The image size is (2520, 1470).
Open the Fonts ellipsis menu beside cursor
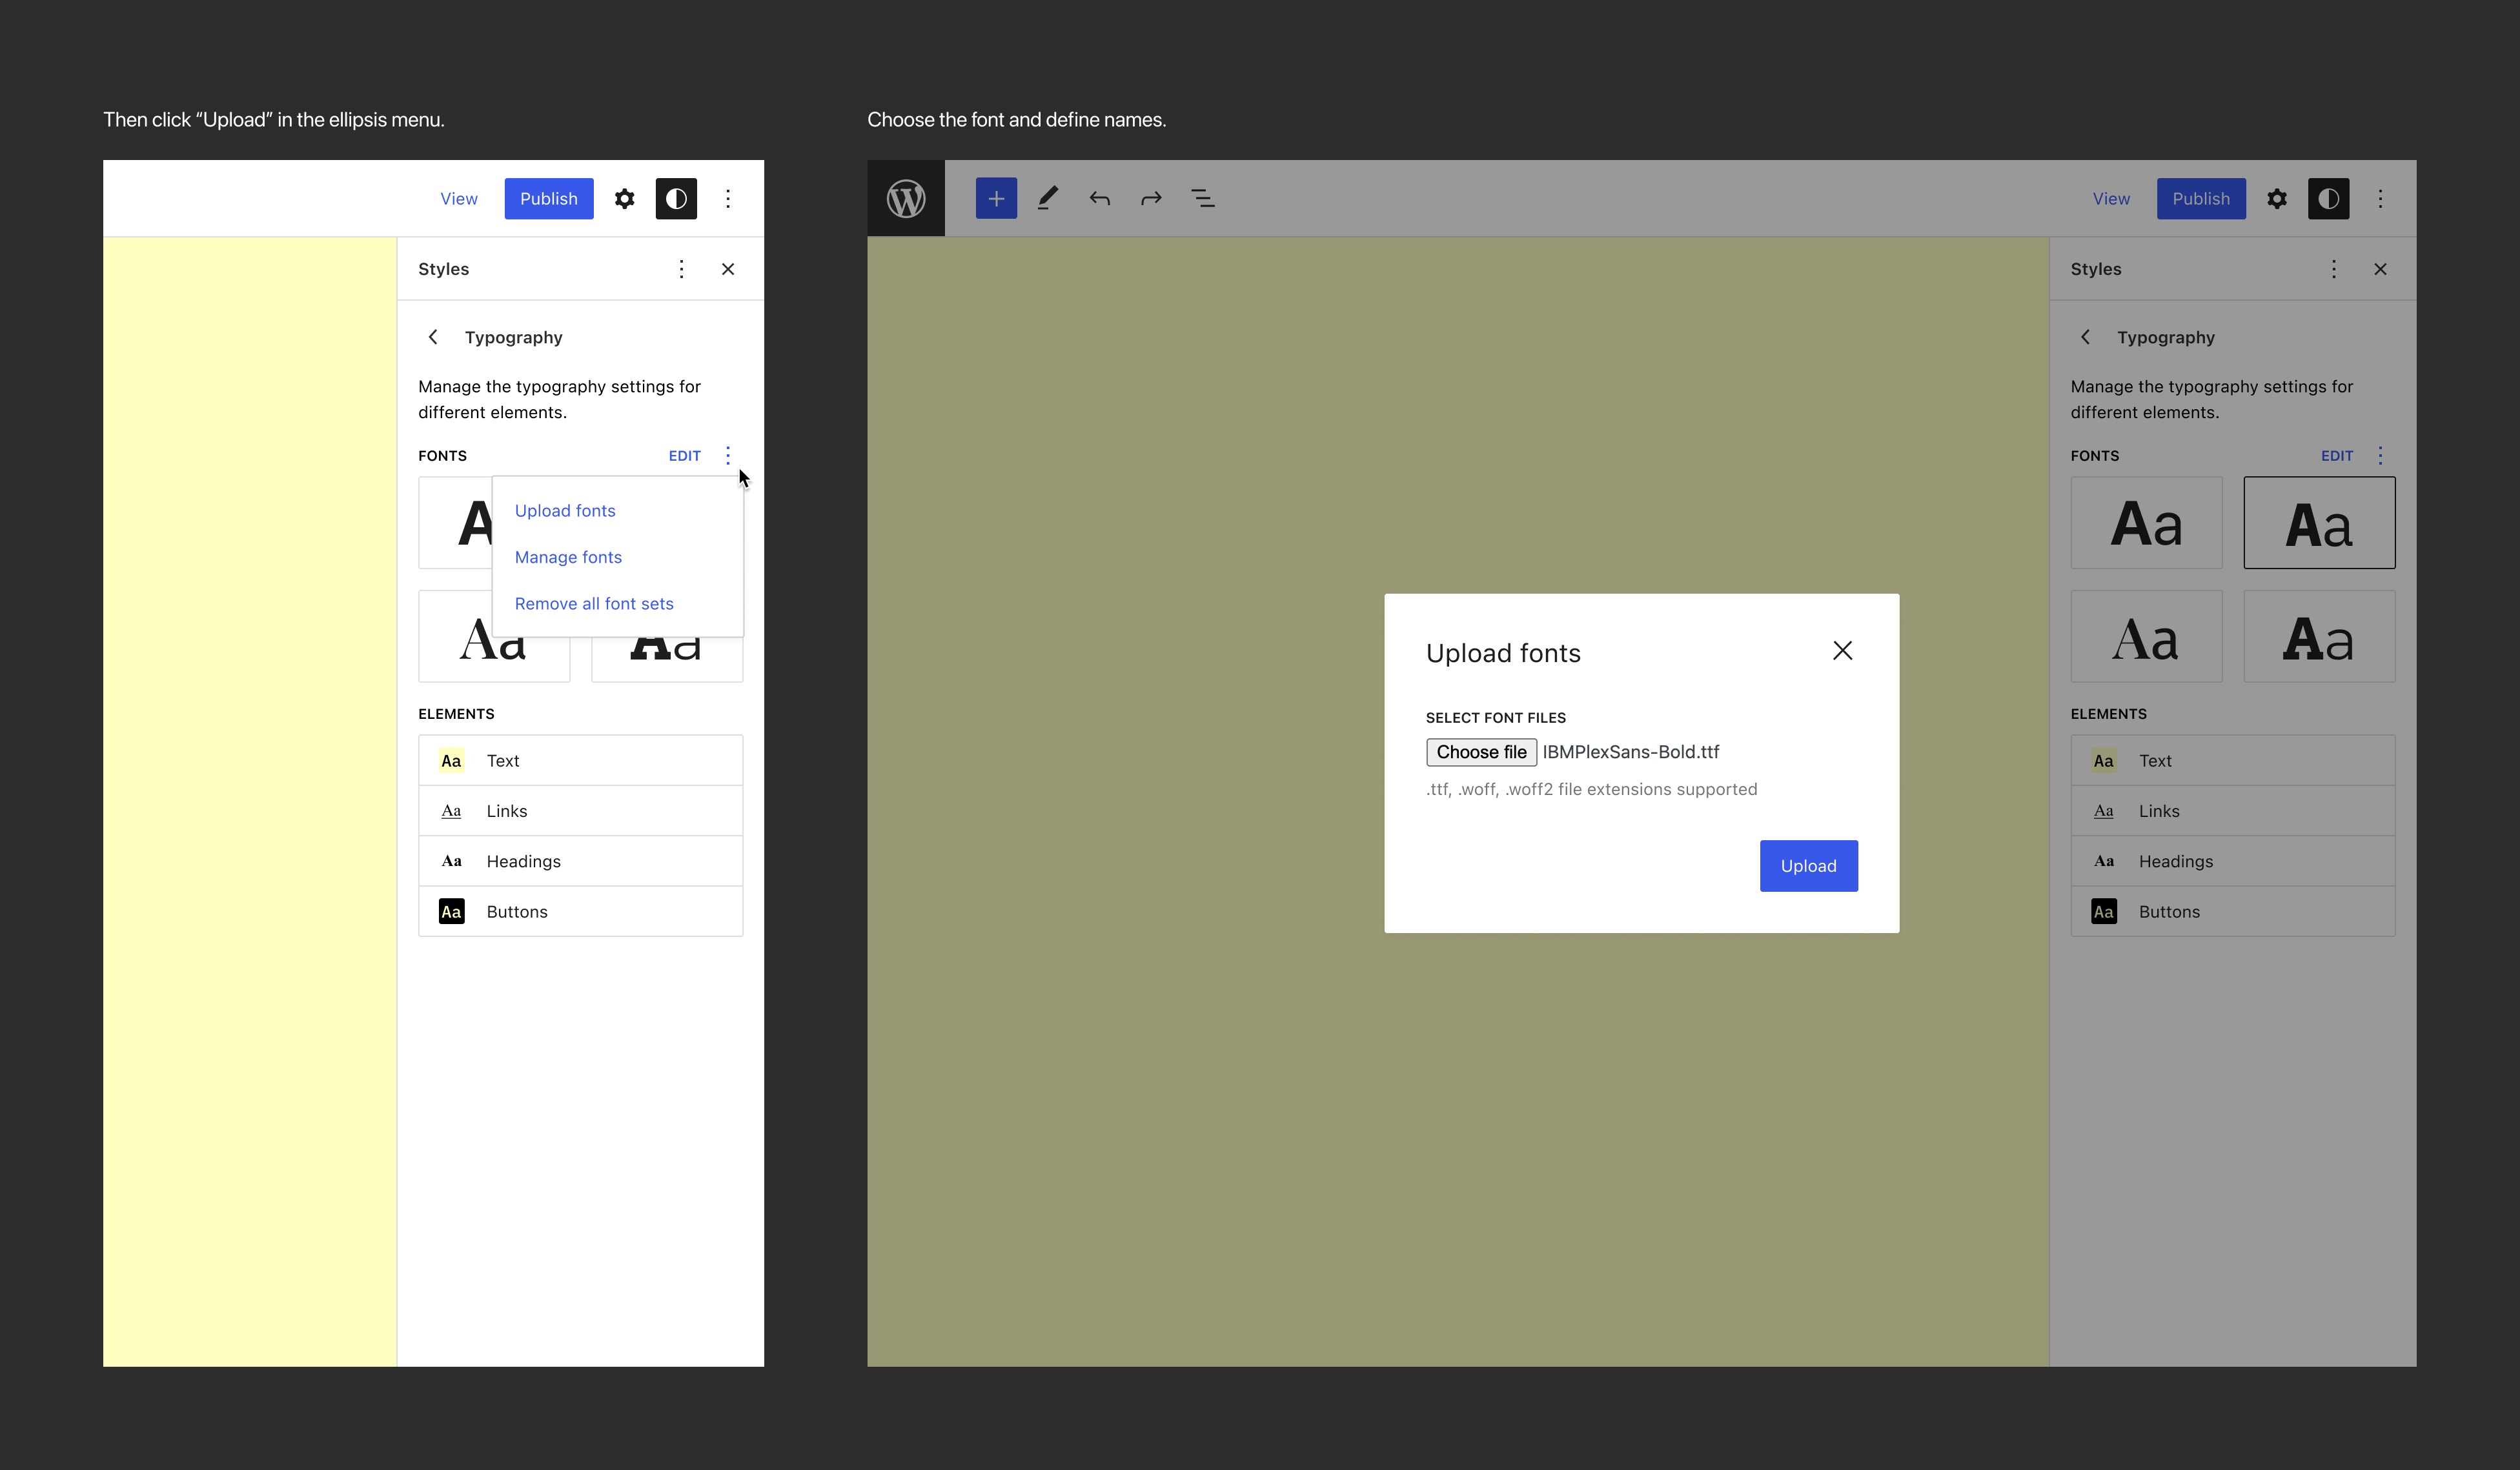point(727,455)
